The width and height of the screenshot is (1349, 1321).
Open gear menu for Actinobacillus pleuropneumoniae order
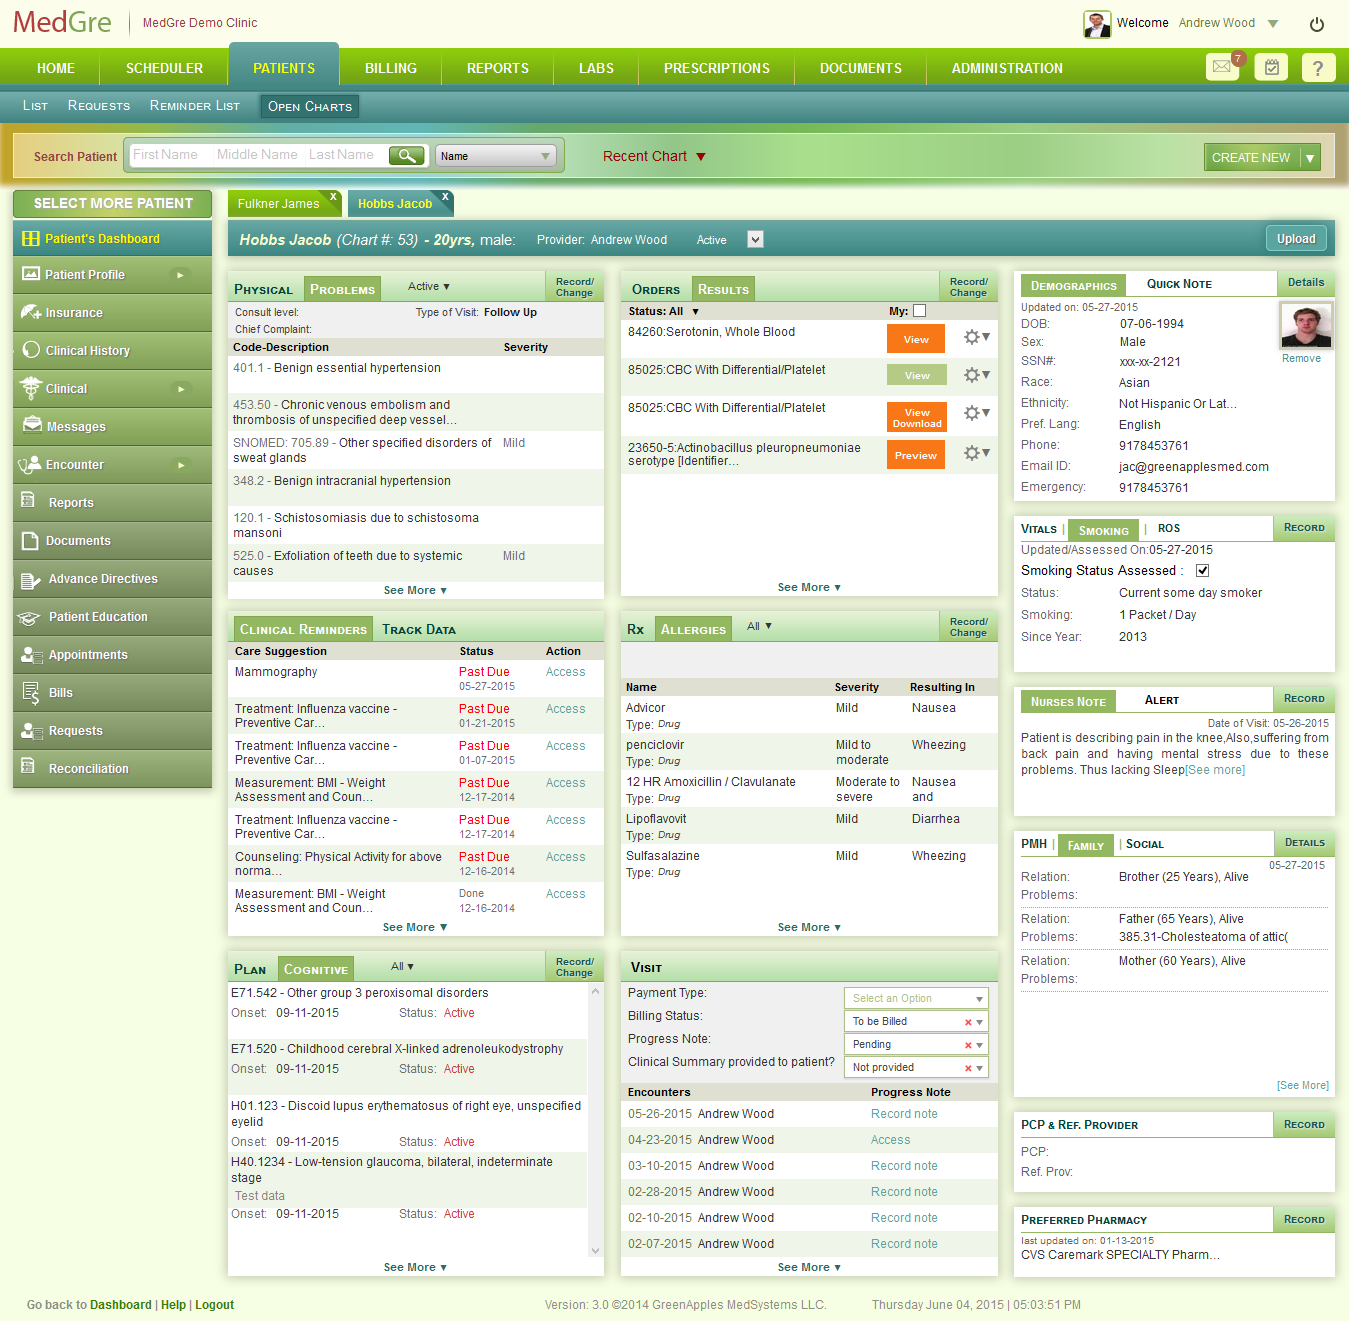976,453
